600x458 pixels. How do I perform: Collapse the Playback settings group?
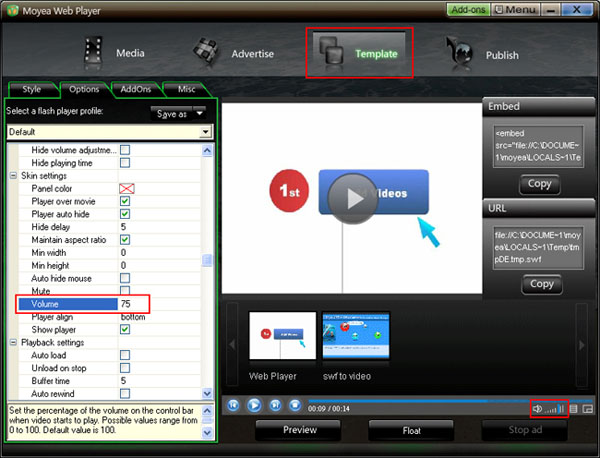(x=13, y=342)
